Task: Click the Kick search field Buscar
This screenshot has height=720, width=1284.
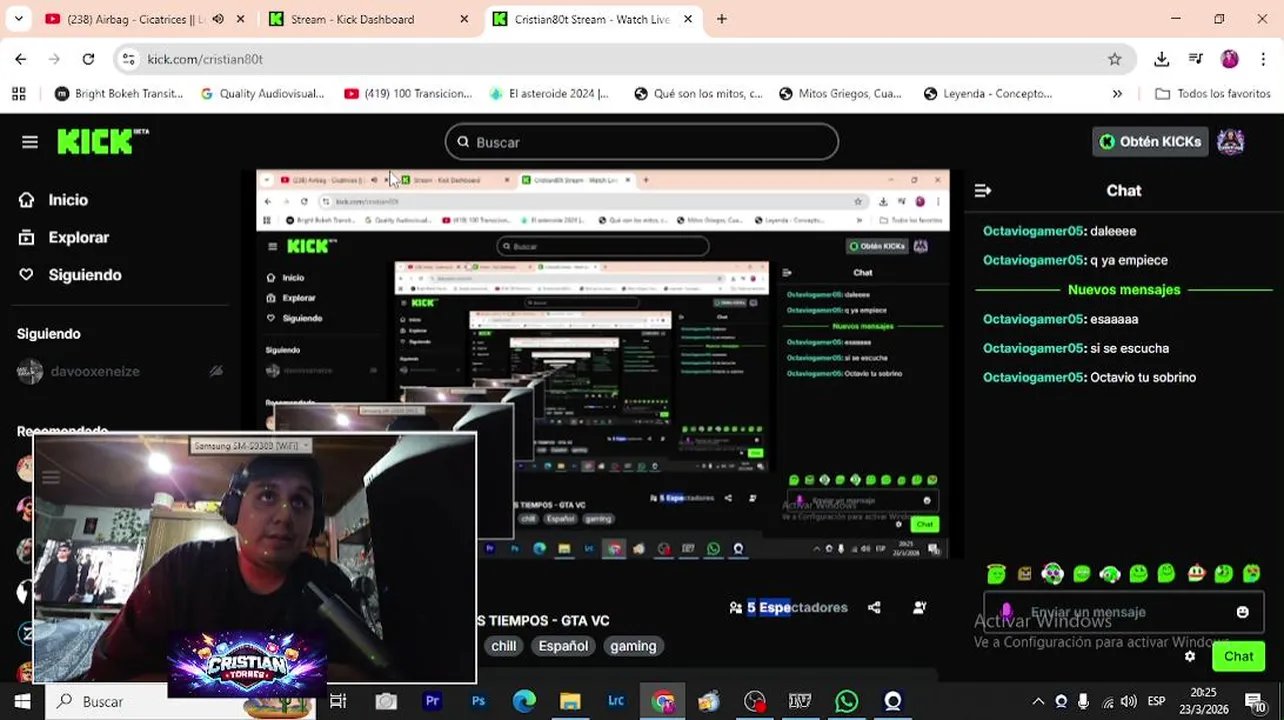Action: coord(641,142)
